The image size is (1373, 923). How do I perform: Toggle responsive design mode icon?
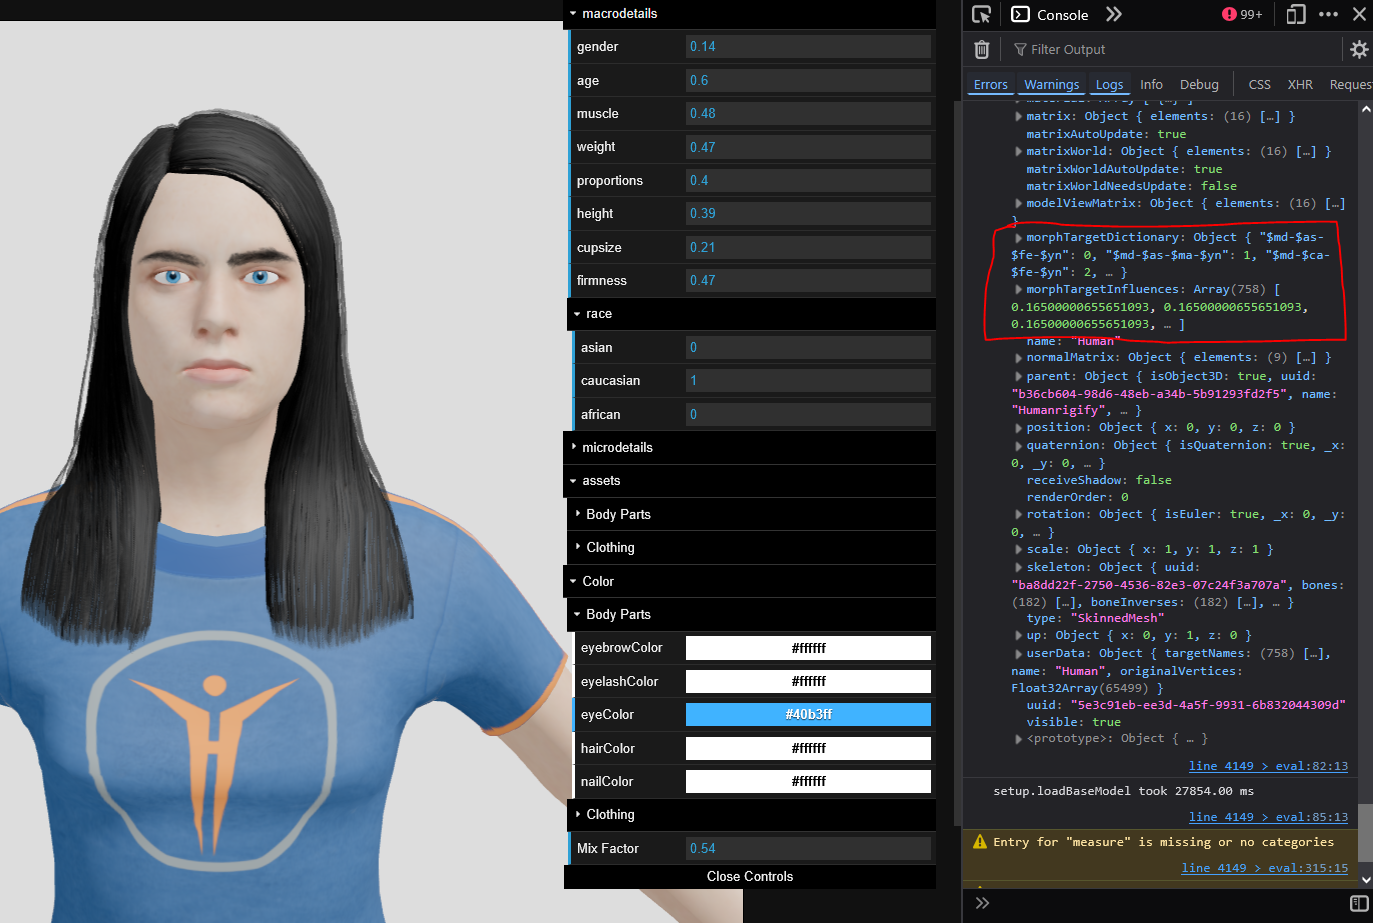1296,14
